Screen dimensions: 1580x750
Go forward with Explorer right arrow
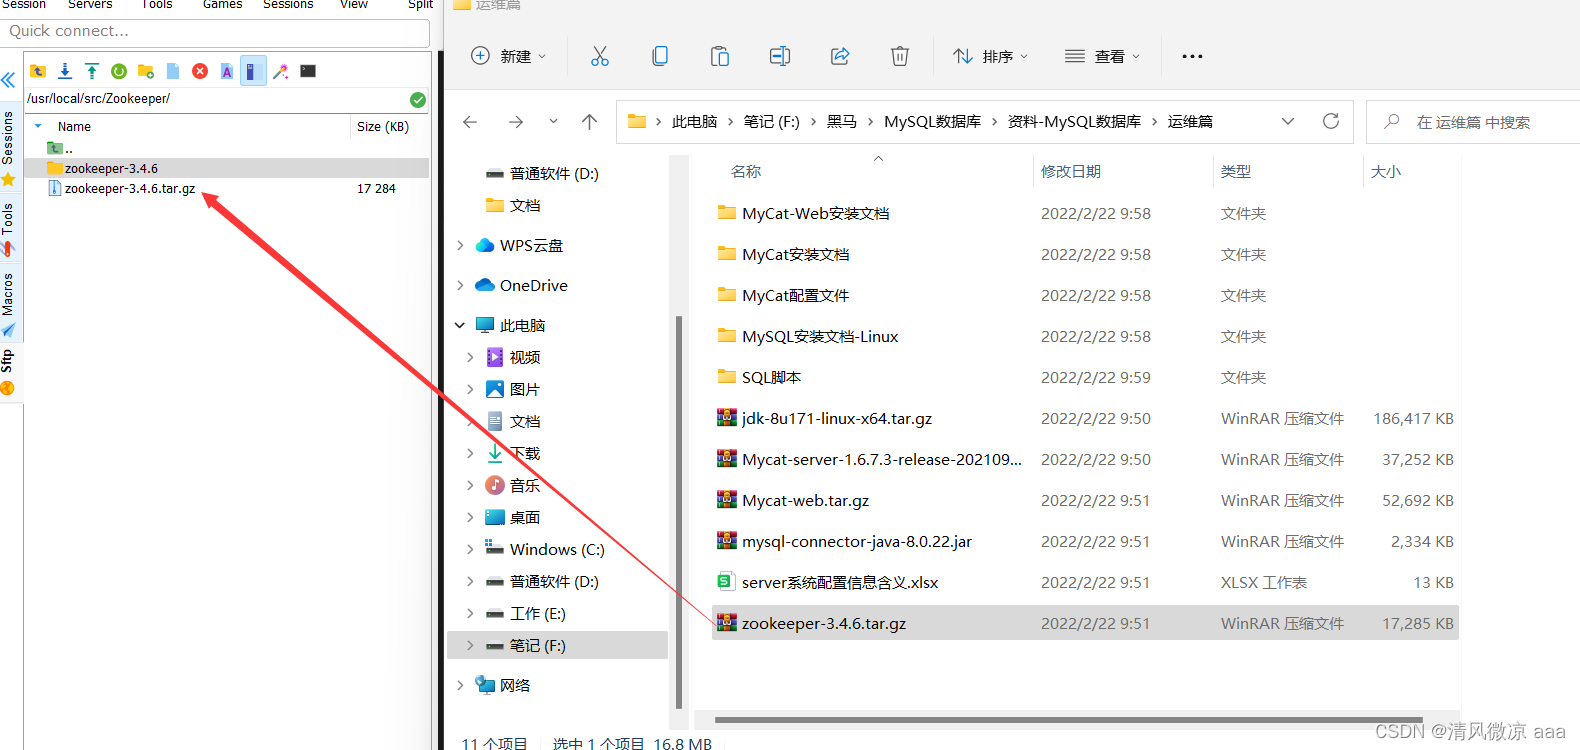[516, 122]
